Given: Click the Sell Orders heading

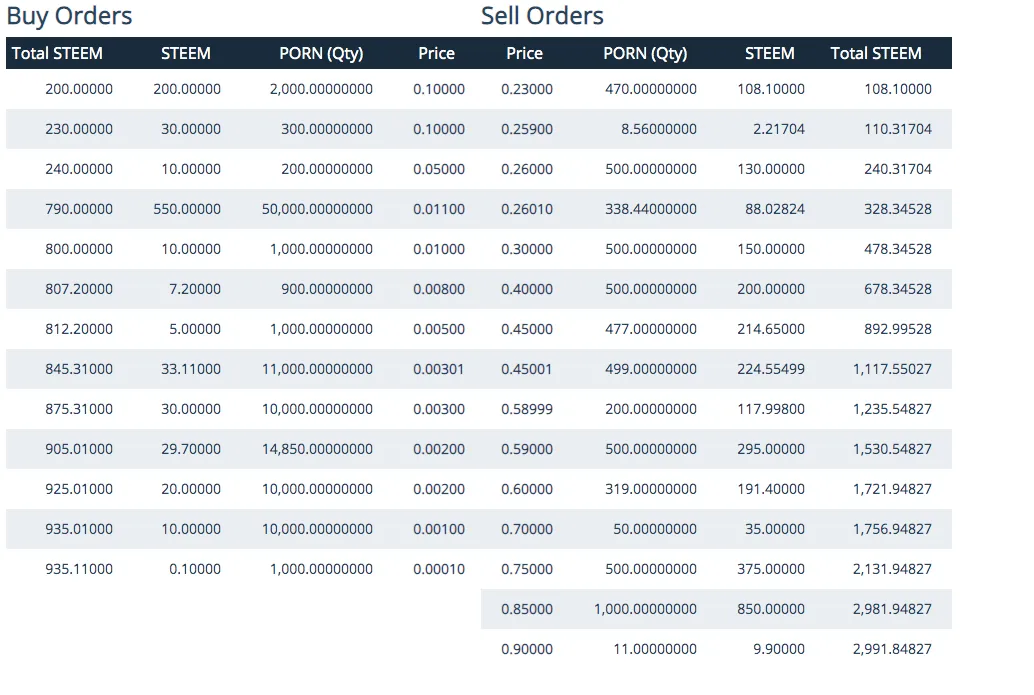Looking at the screenshot, I should [542, 16].
